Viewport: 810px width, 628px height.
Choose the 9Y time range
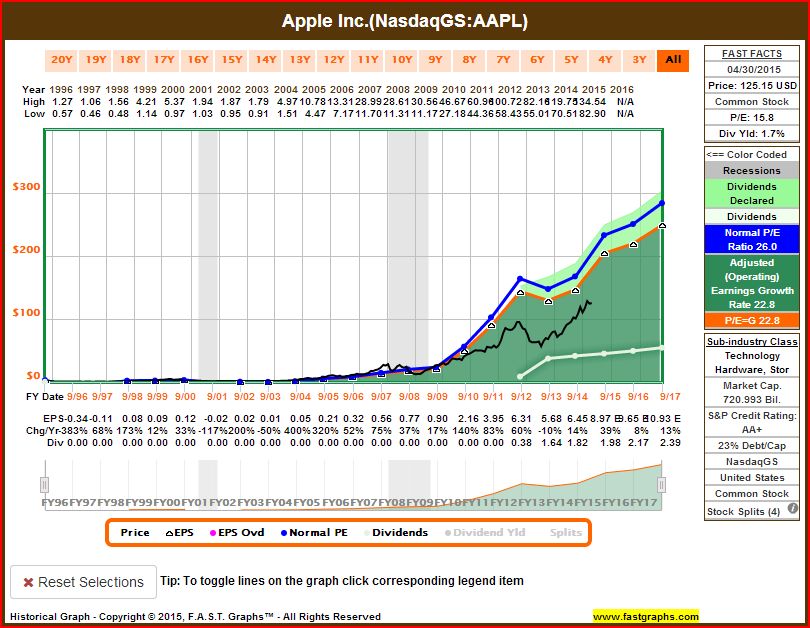[x=435, y=60]
